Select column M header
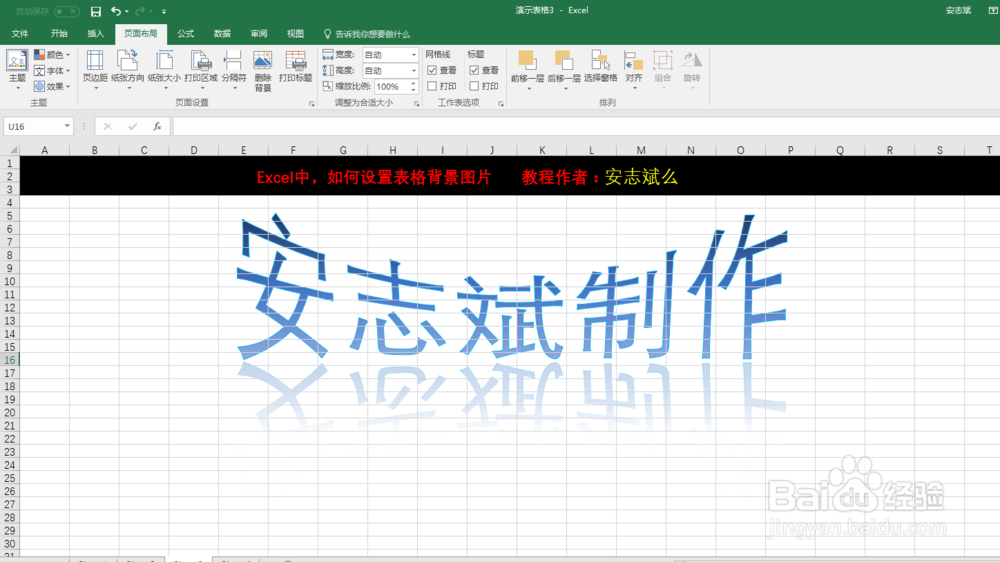This screenshot has width=1000, height=562. (x=641, y=150)
